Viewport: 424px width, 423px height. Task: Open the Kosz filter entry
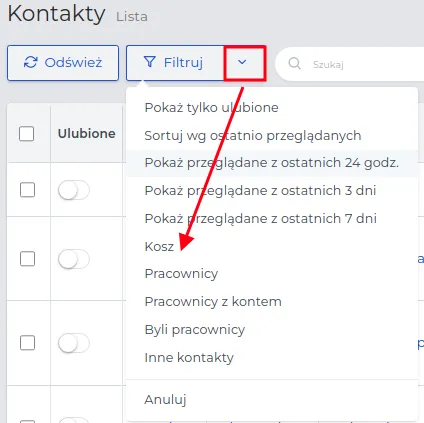pyautogui.click(x=272, y=247)
